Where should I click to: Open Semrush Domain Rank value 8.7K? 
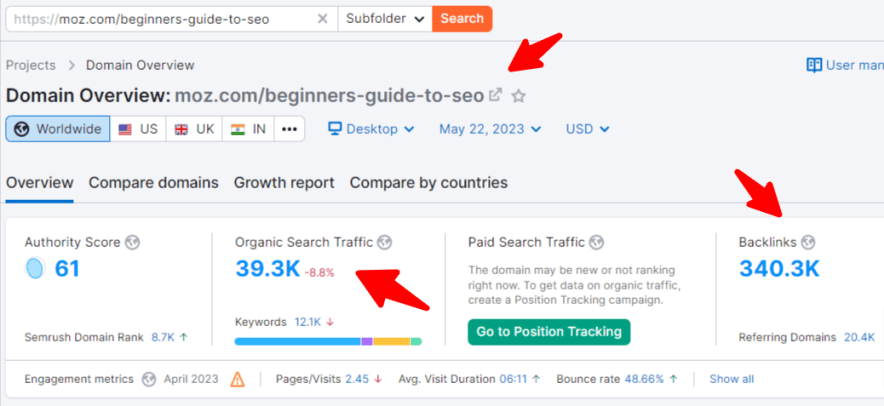pyautogui.click(x=162, y=337)
